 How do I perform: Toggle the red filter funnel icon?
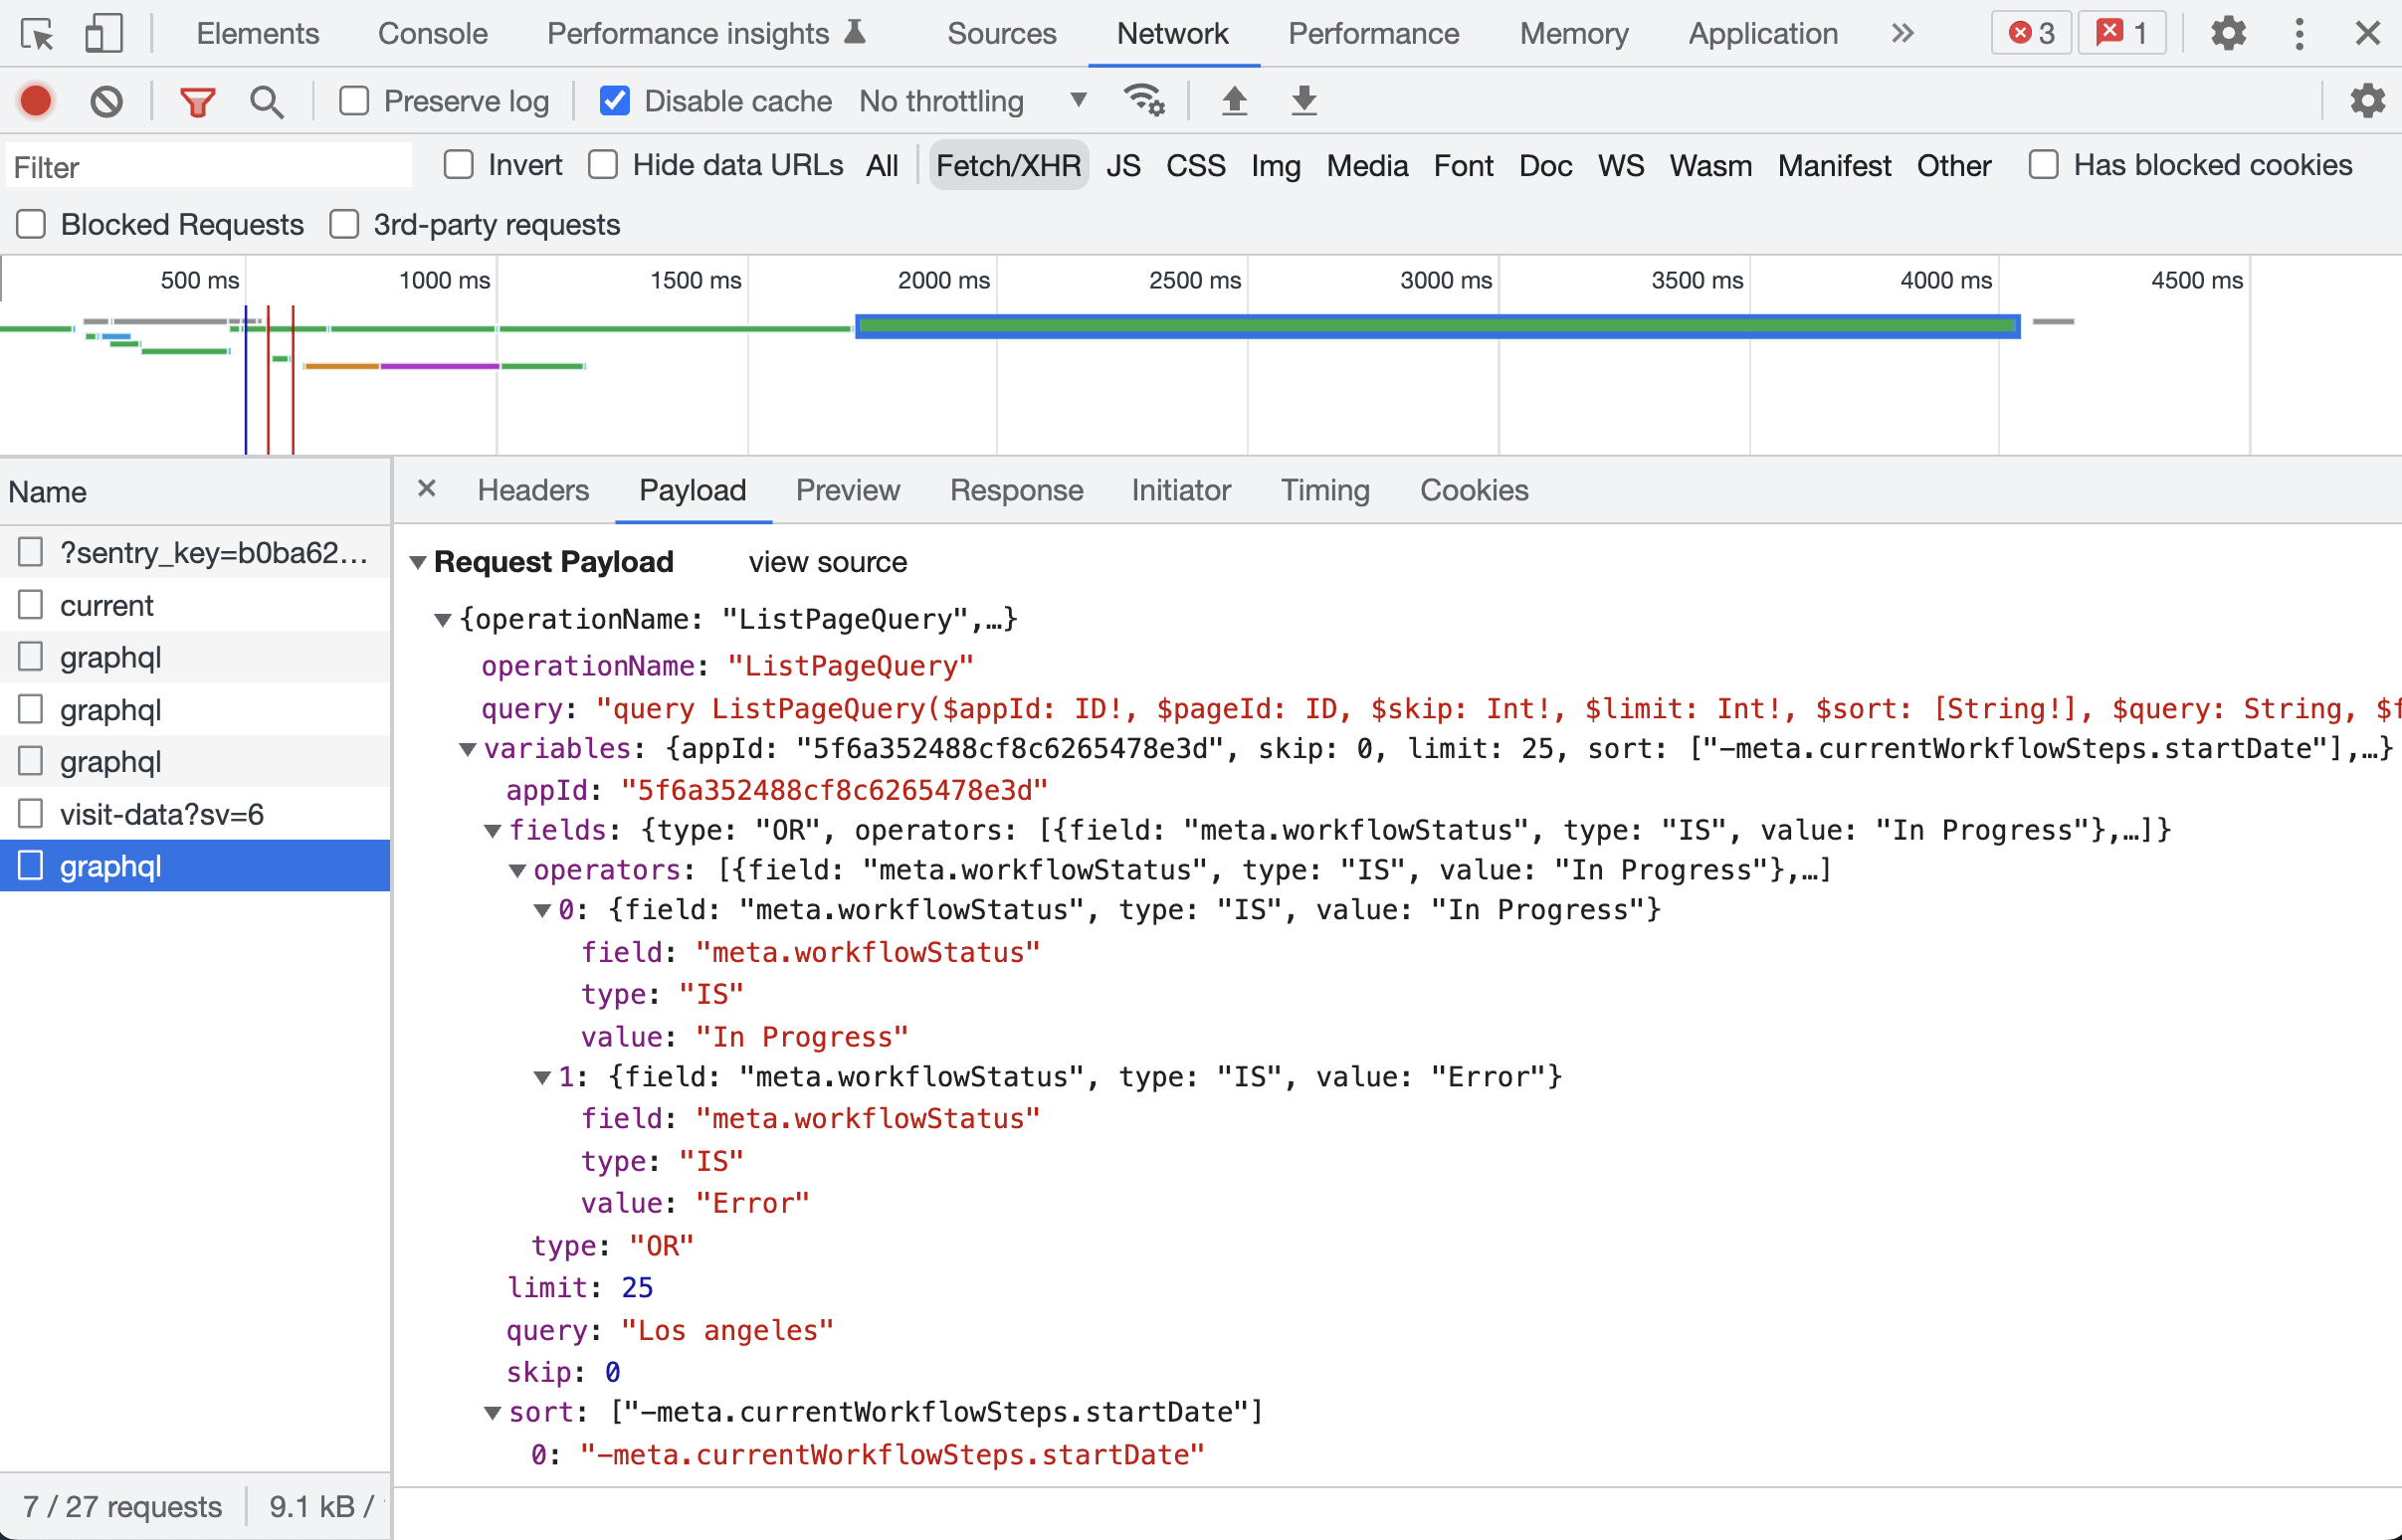click(197, 101)
